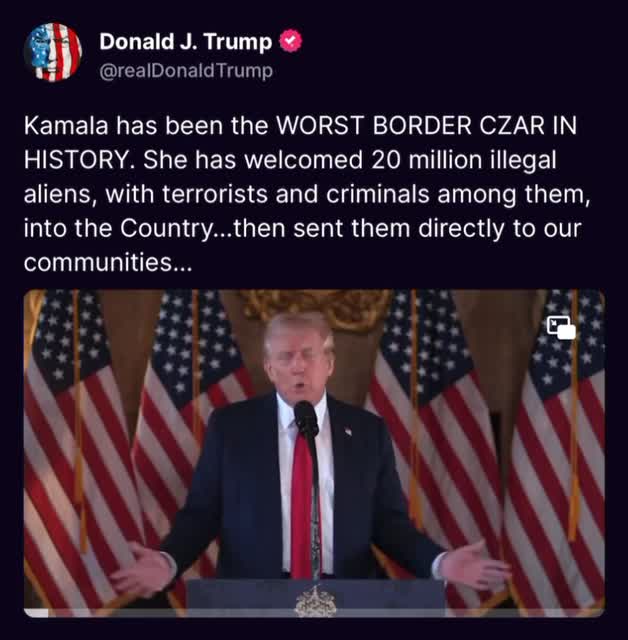The height and width of the screenshot is (640, 628).
Task: Play the embedded press conference video
Action: click(x=314, y=453)
